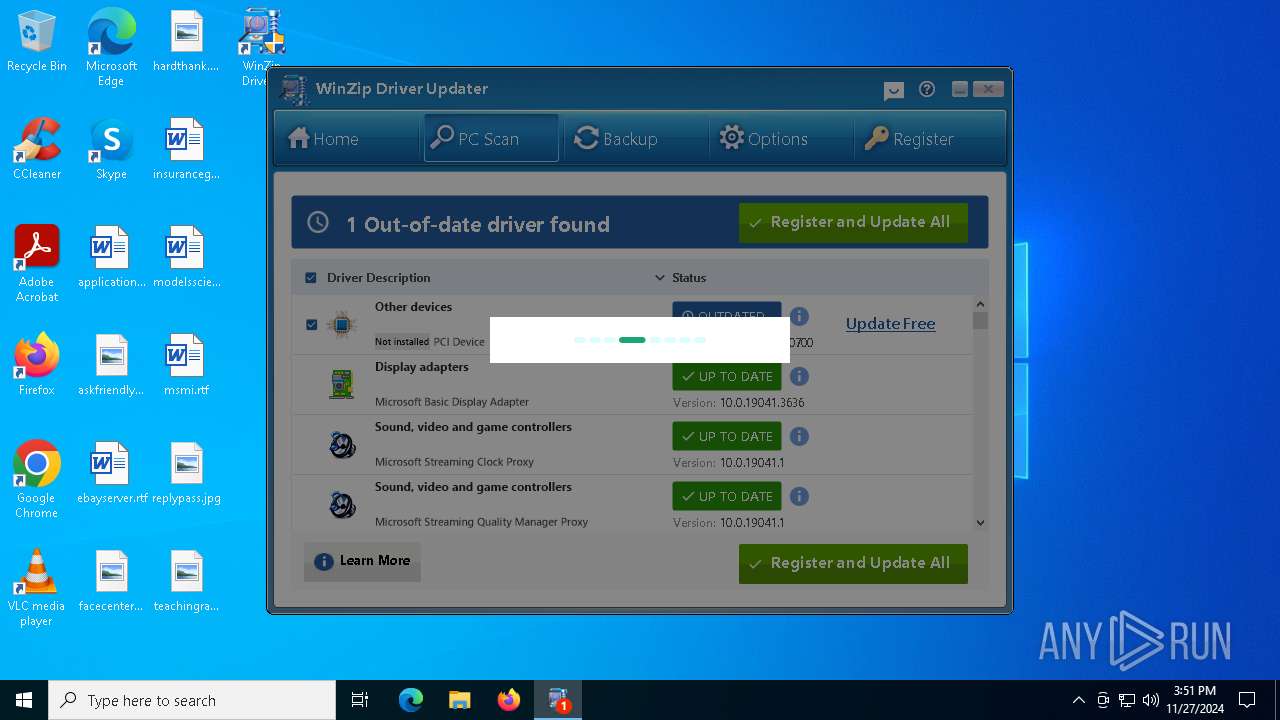Image resolution: width=1280 pixels, height=720 pixels.
Task: Click UP TO DATE badge for Display adapters
Action: 727,377
